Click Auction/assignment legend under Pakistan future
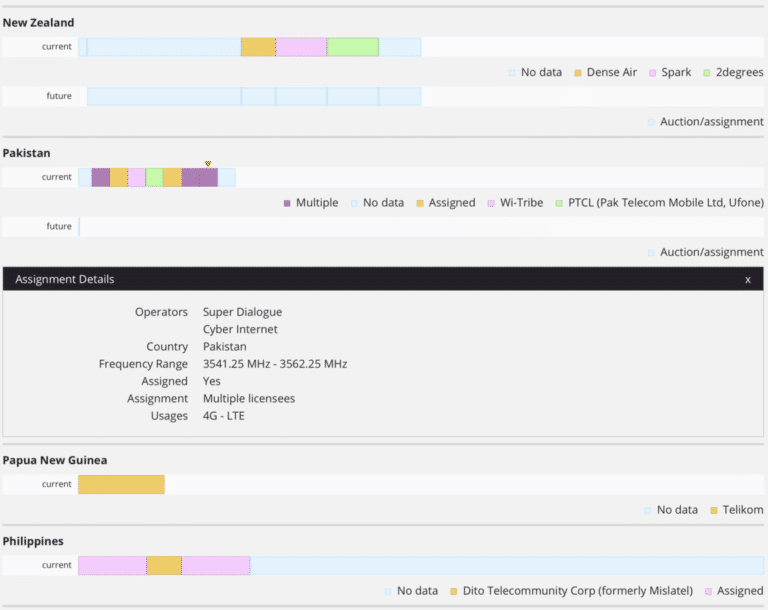 pos(705,252)
